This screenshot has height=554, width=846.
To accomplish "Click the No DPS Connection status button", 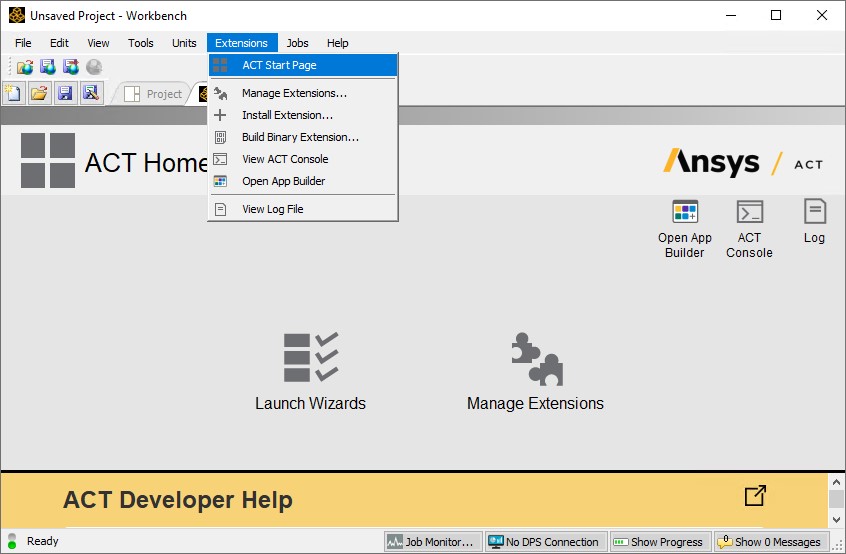I will click(546, 542).
